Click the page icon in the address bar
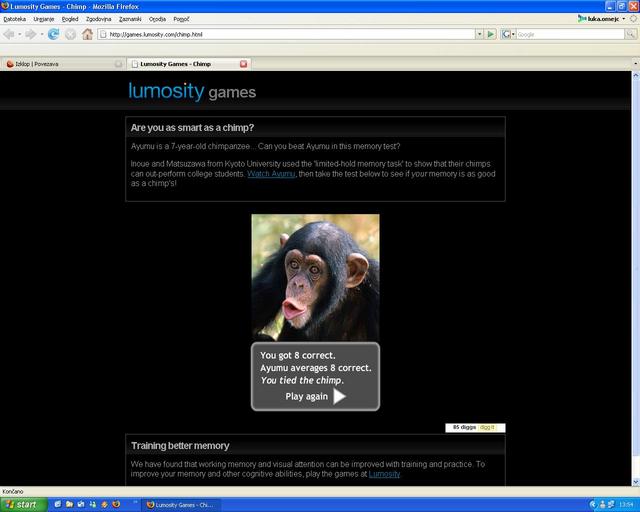Screen dimensions: 640x512 coord(103,34)
